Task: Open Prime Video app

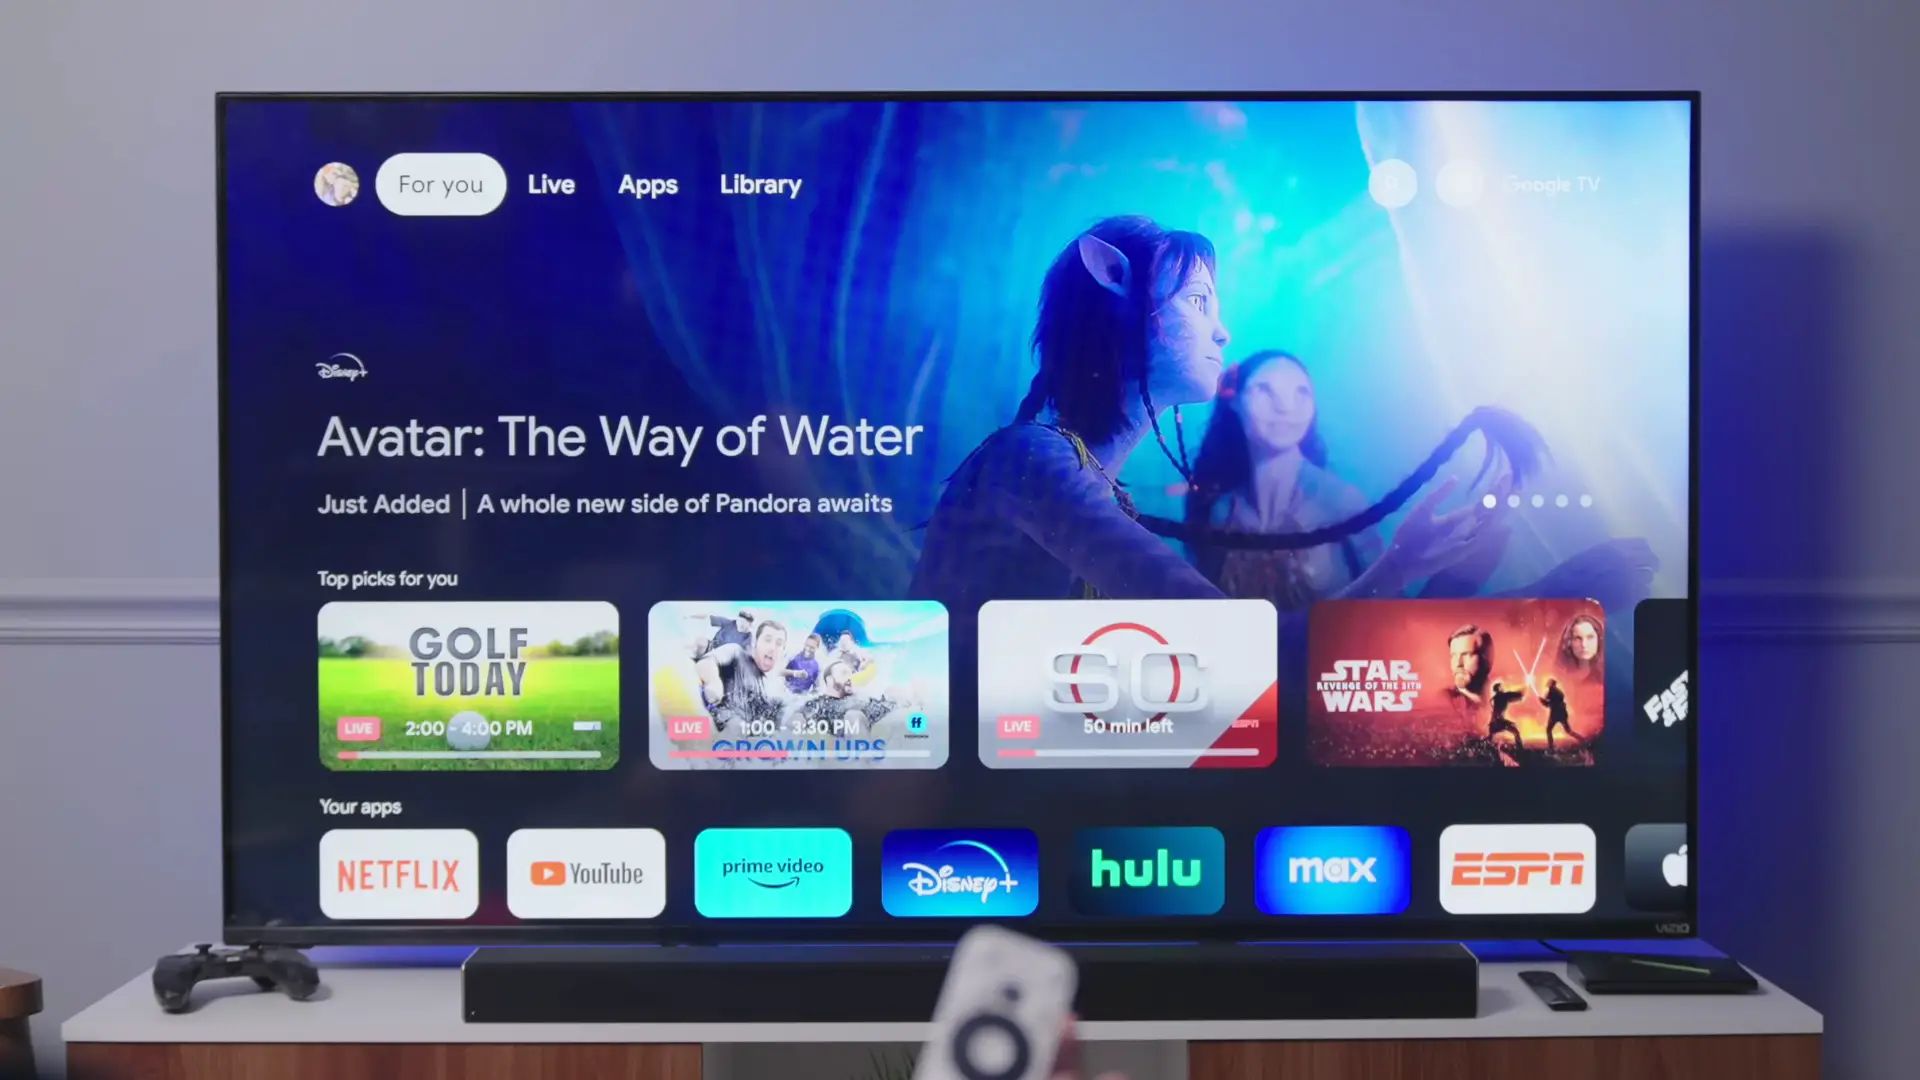Action: pos(771,872)
